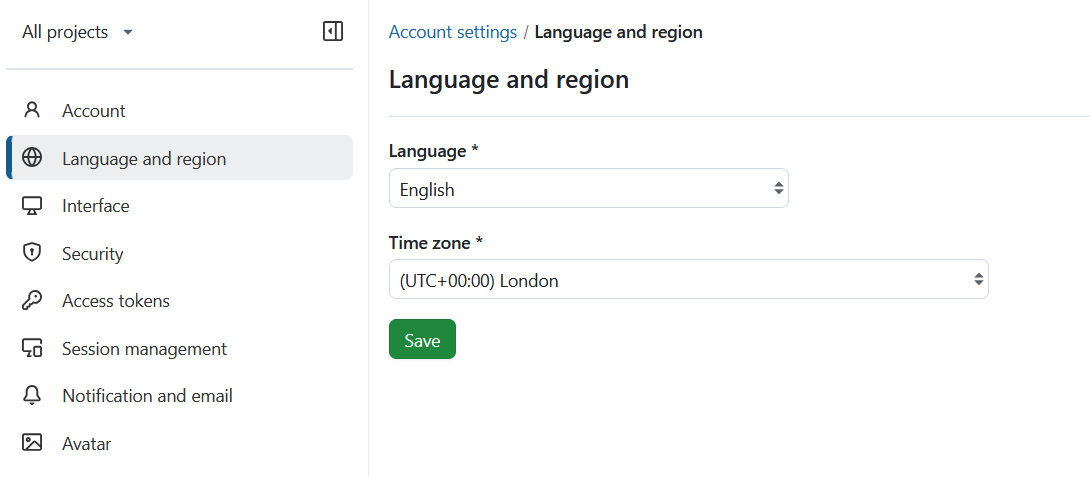Open Session management page
1090x477 pixels.
(x=179, y=348)
